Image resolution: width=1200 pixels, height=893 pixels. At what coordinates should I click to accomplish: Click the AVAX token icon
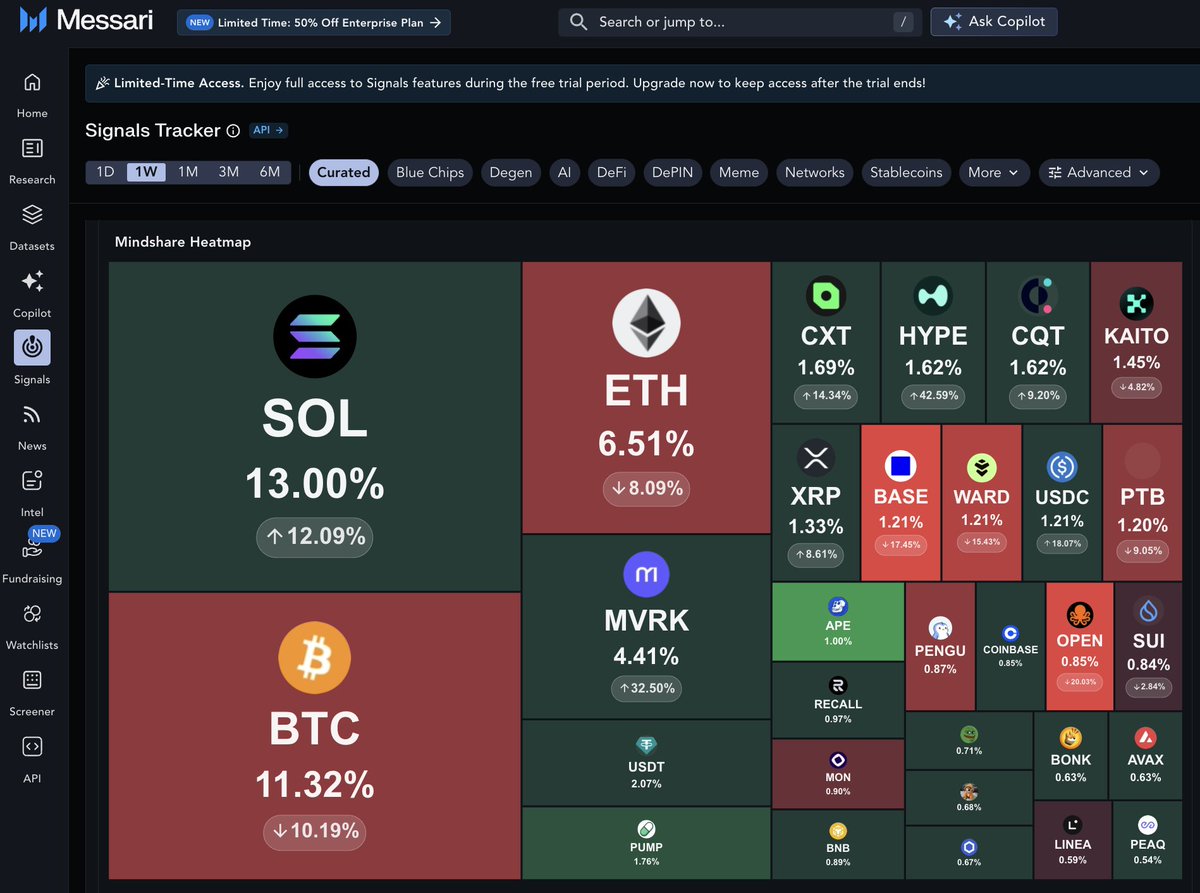(1146, 738)
